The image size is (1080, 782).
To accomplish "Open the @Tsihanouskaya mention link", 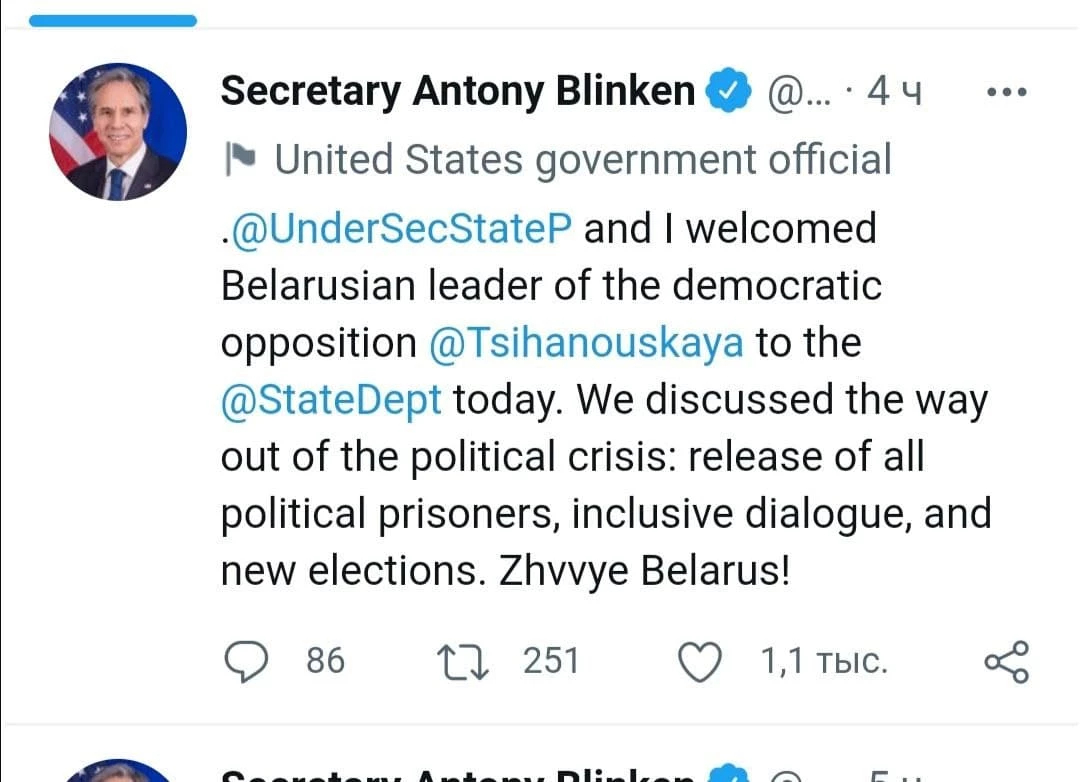I will [586, 343].
